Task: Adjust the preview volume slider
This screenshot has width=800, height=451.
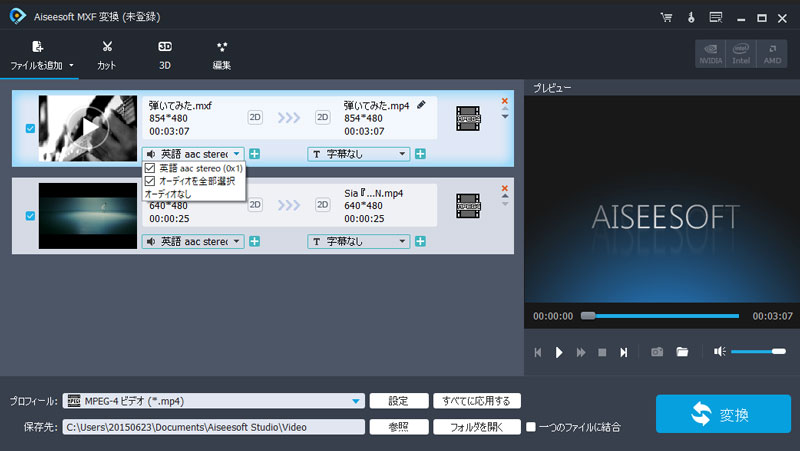Action: 758,352
